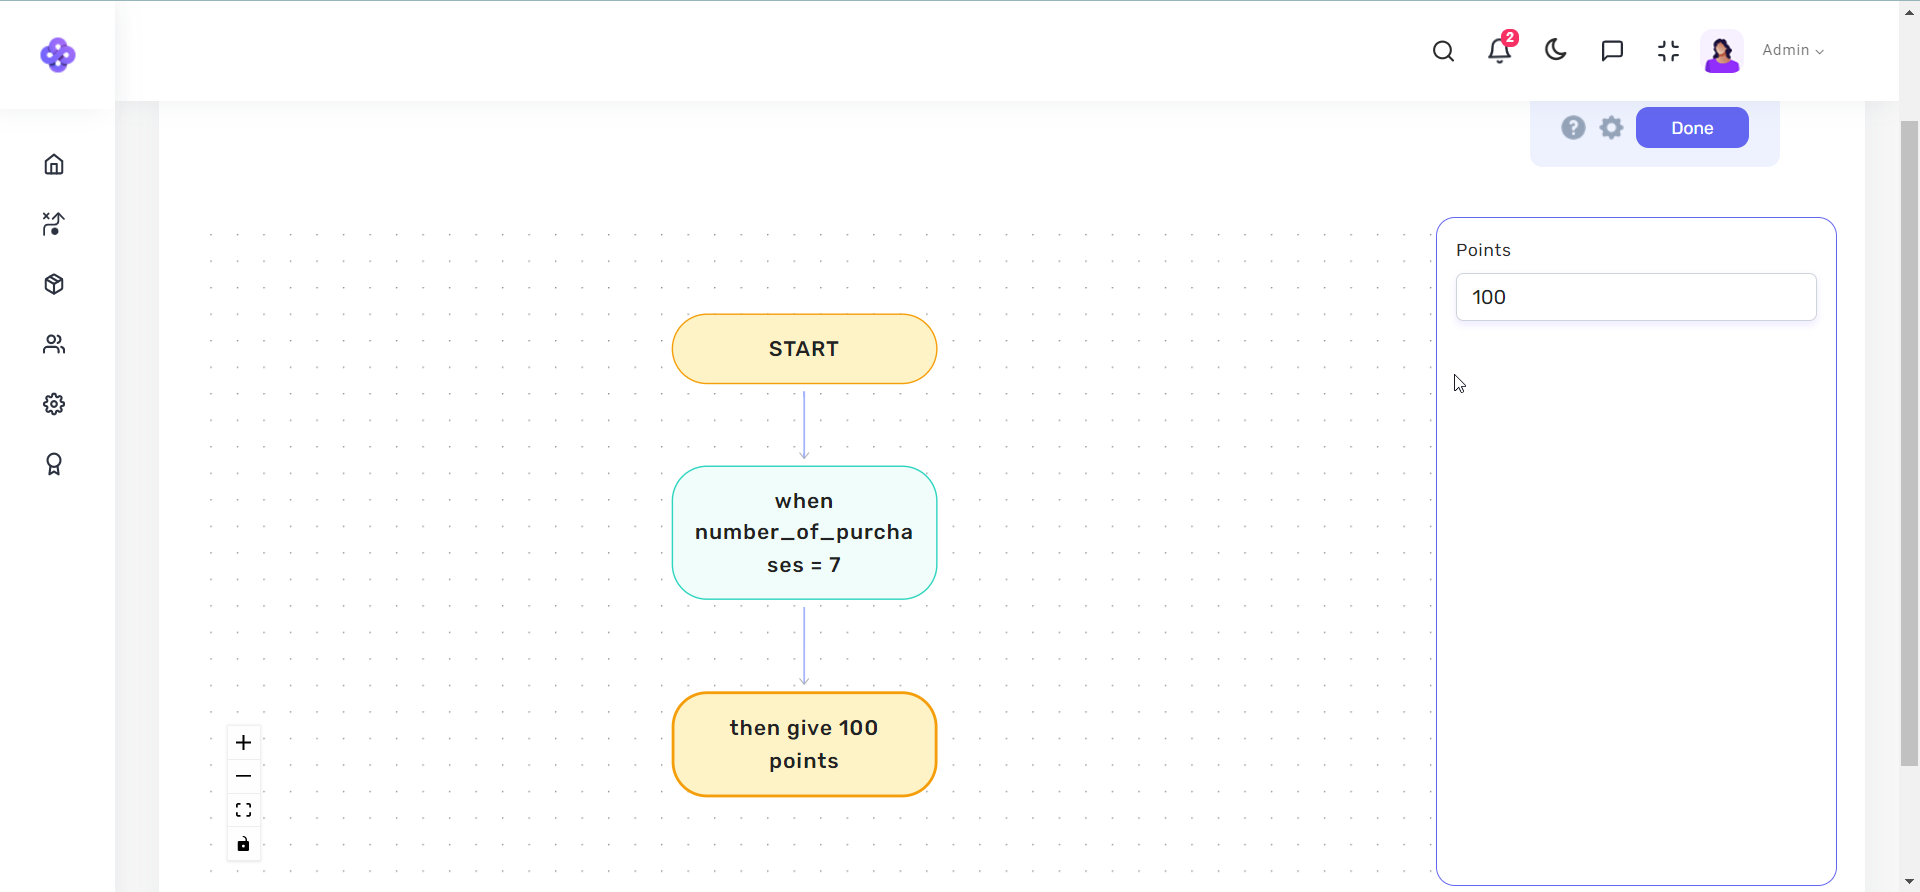Image resolution: width=1920 pixels, height=892 pixels.
Task: Open the help question mark icon
Action: [1573, 128]
